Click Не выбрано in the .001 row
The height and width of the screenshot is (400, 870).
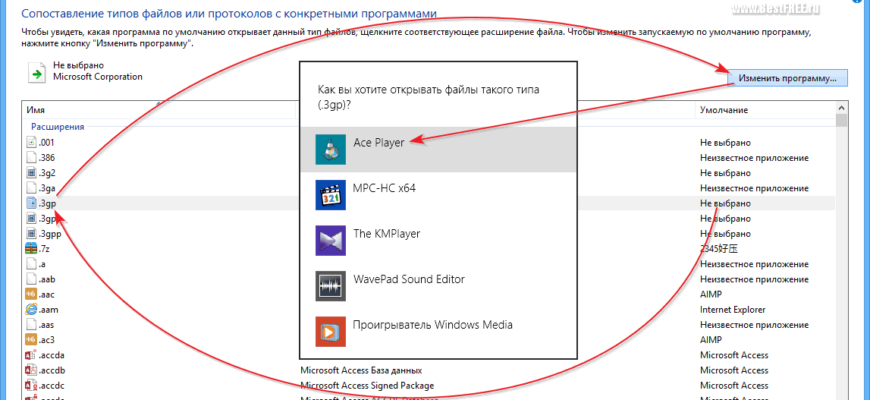[x=725, y=143]
